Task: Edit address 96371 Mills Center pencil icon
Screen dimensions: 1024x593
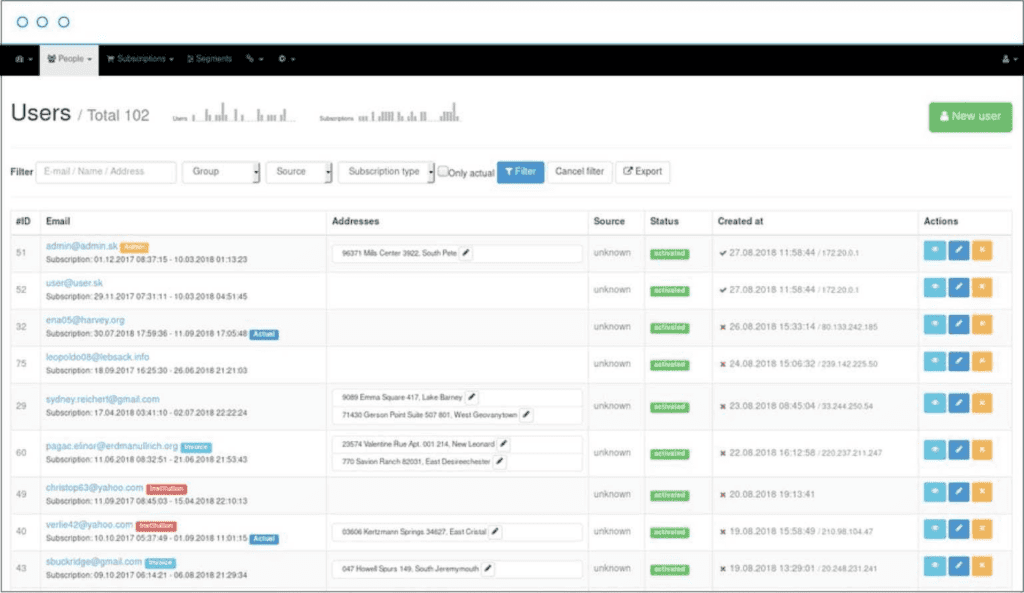Action: 466,253
